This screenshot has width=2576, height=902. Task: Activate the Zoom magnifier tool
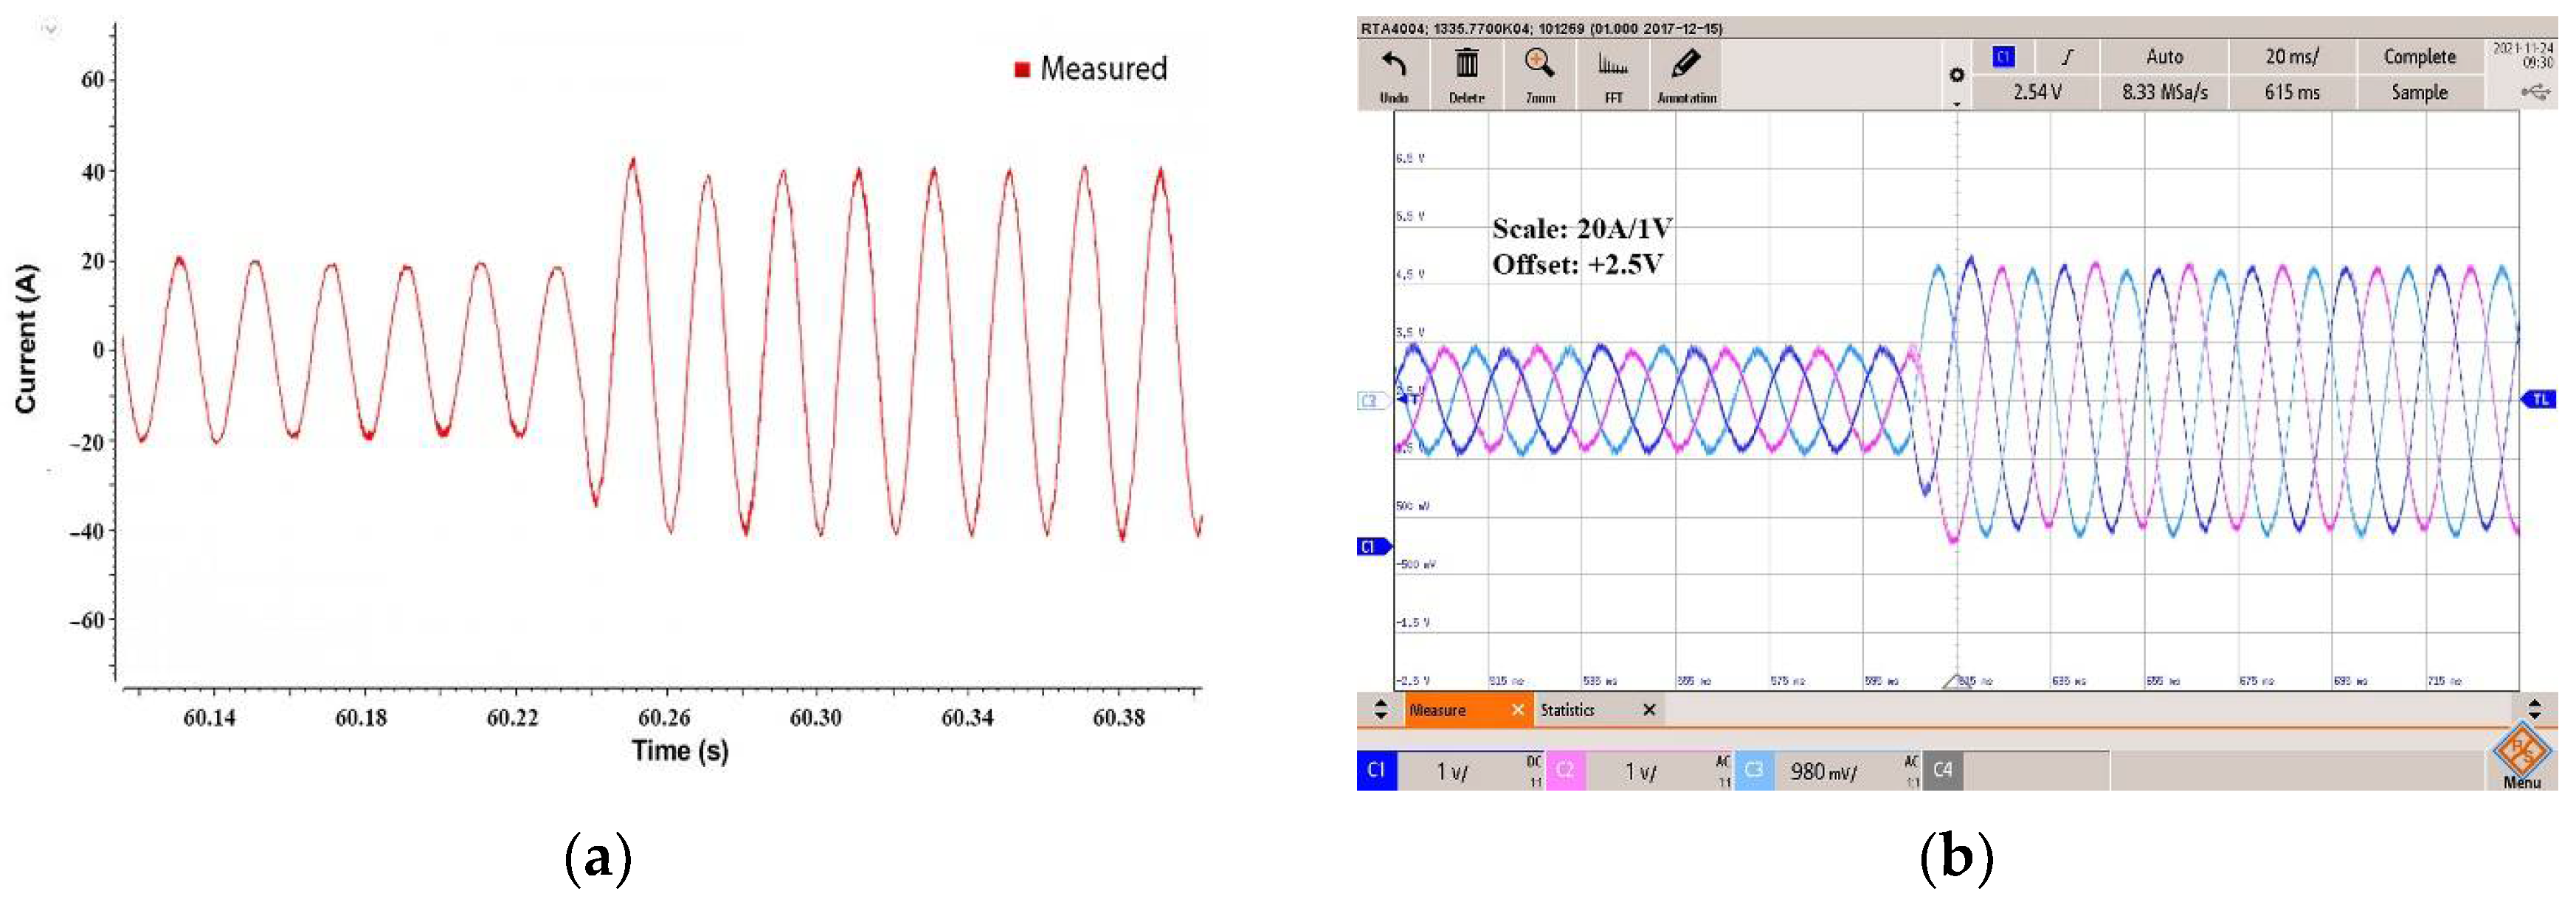1539,66
